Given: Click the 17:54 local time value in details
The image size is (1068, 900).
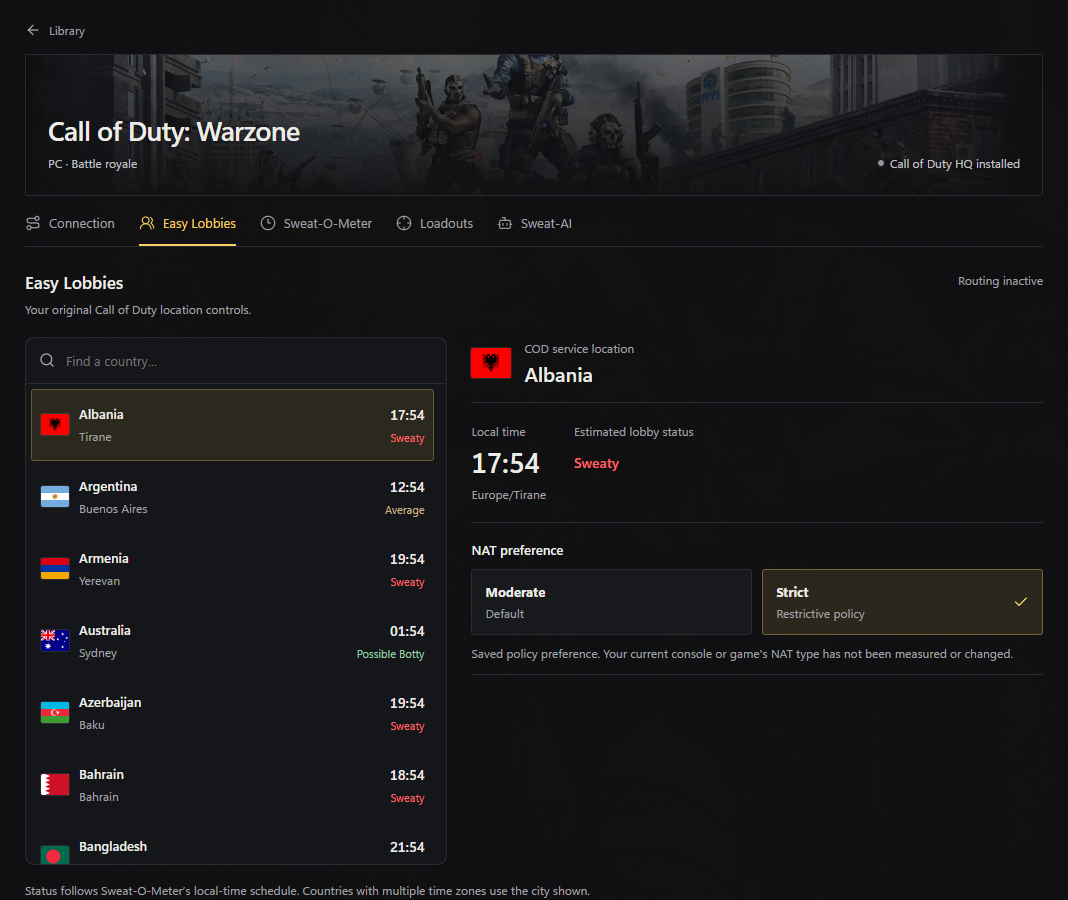Looking at the screenshot, I should [x=505, y=463].
